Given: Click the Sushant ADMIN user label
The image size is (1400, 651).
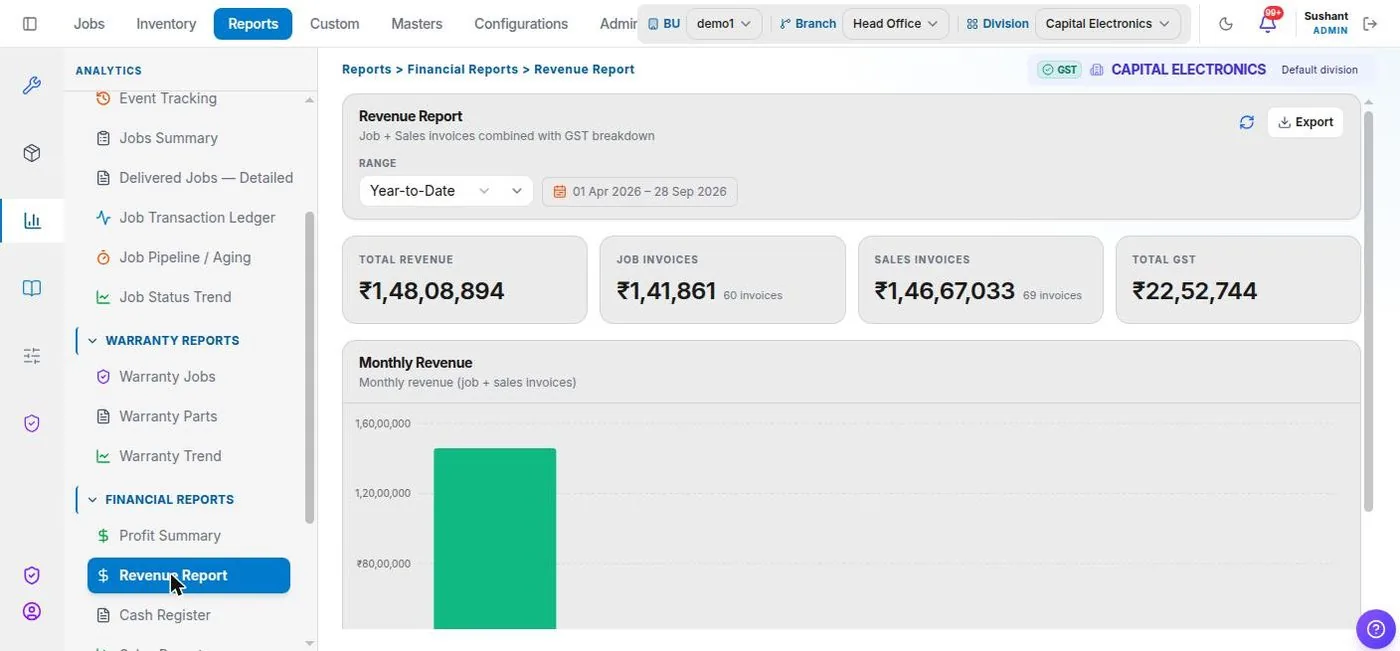Looking at the screenshot, I should click(x=1326, y=23).
